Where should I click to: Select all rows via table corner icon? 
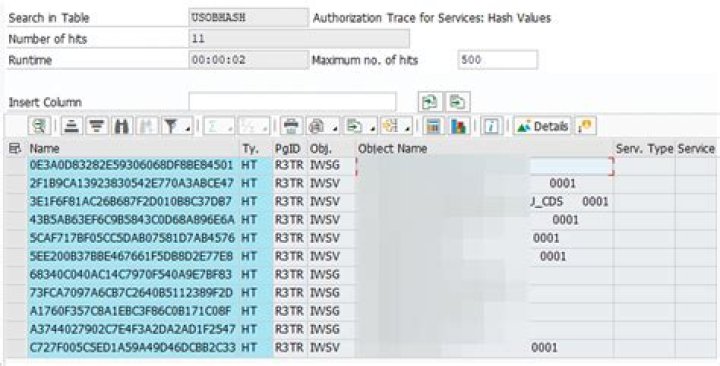[x=15, y=148]
